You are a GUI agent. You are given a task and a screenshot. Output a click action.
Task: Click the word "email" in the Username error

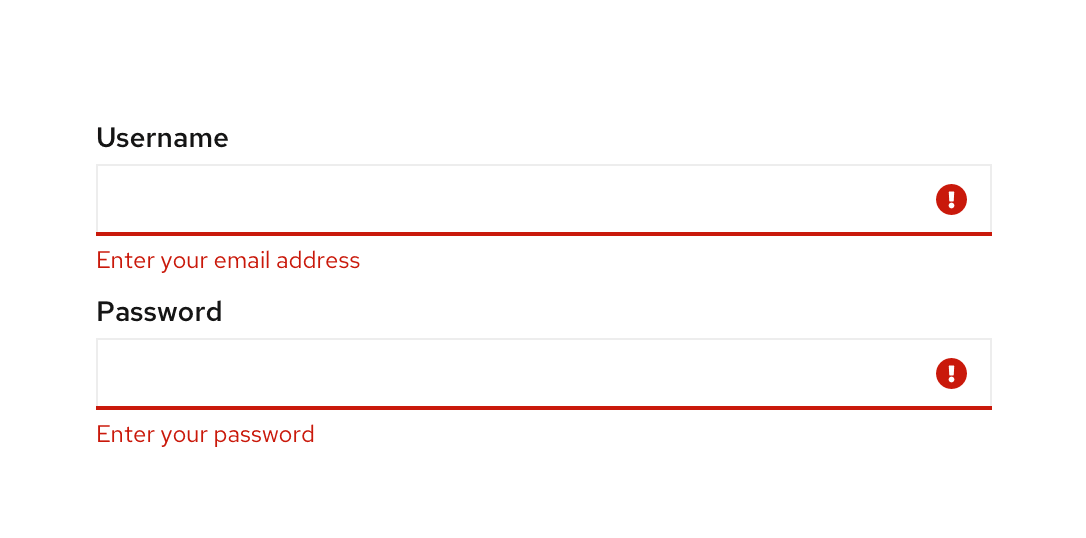241,261
